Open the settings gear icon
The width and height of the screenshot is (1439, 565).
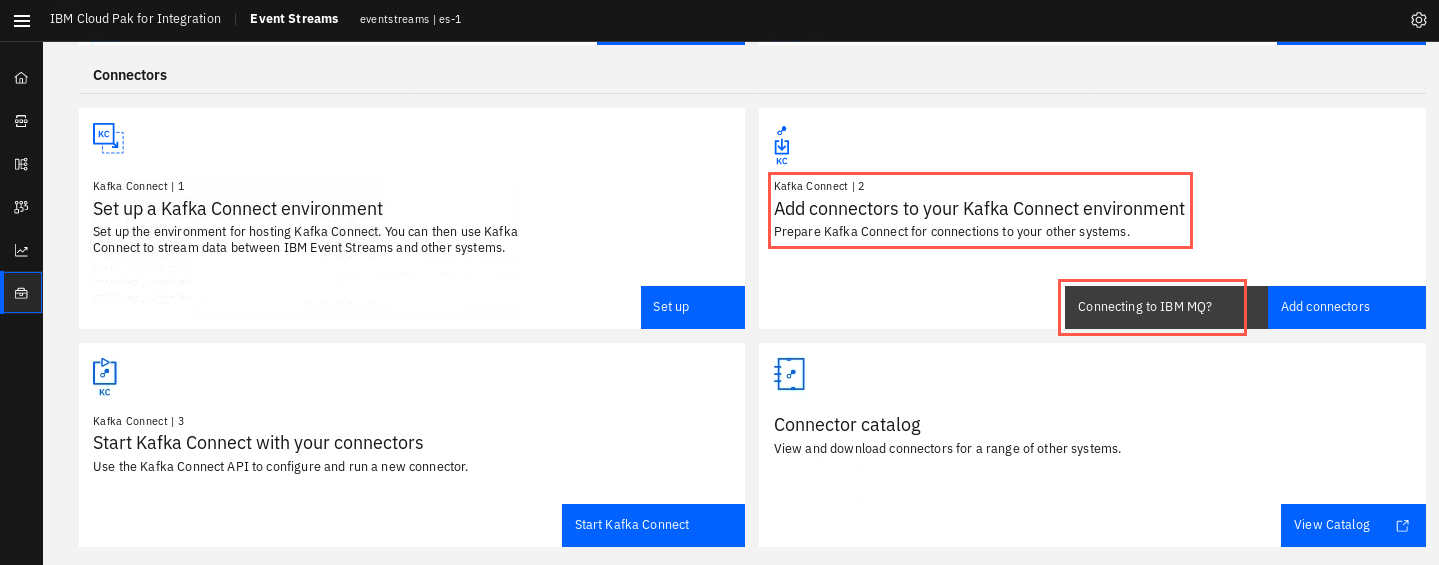(x=1418, y=20)
